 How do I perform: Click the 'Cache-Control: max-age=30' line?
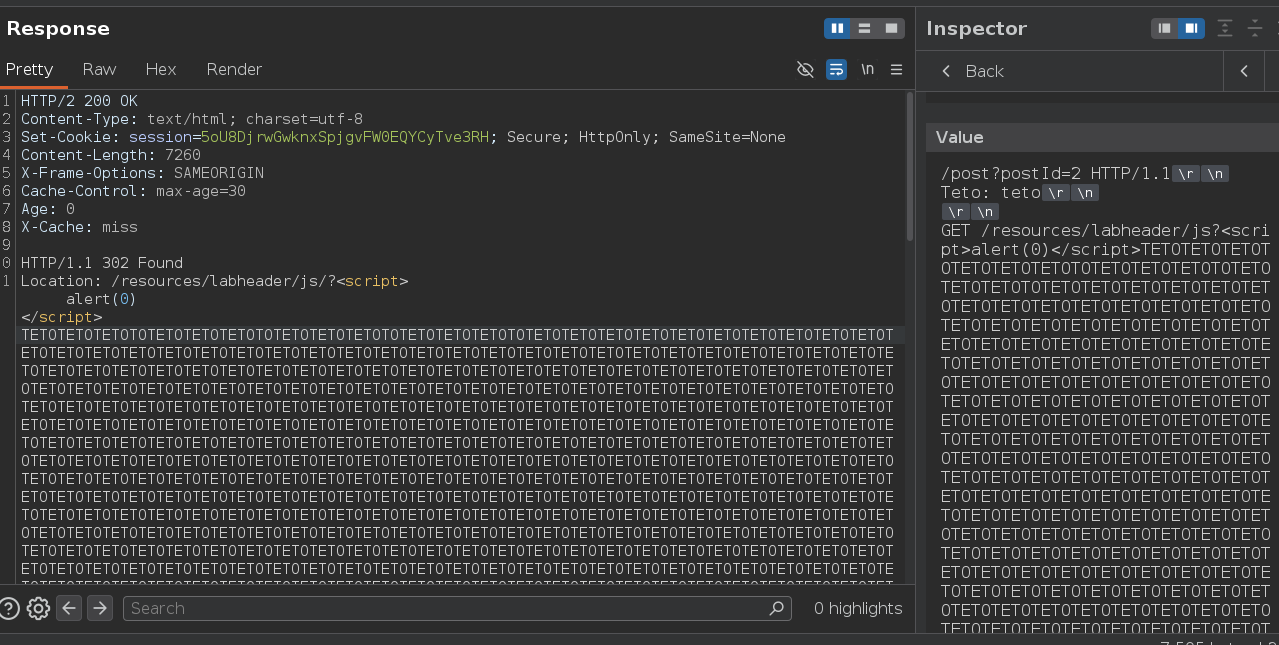pos(133,191)
